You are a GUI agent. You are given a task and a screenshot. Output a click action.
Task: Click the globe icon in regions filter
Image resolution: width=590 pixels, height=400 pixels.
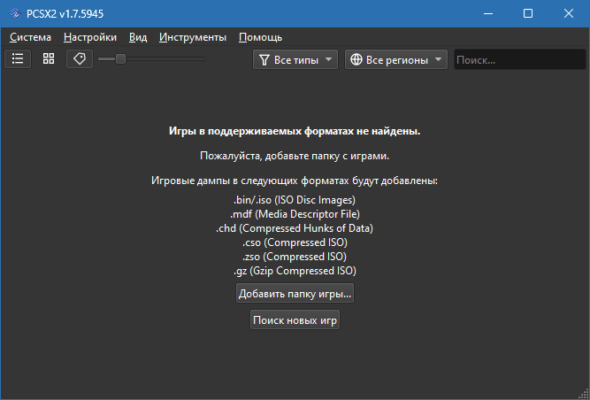pyautogui.click(x=356, y=59)
